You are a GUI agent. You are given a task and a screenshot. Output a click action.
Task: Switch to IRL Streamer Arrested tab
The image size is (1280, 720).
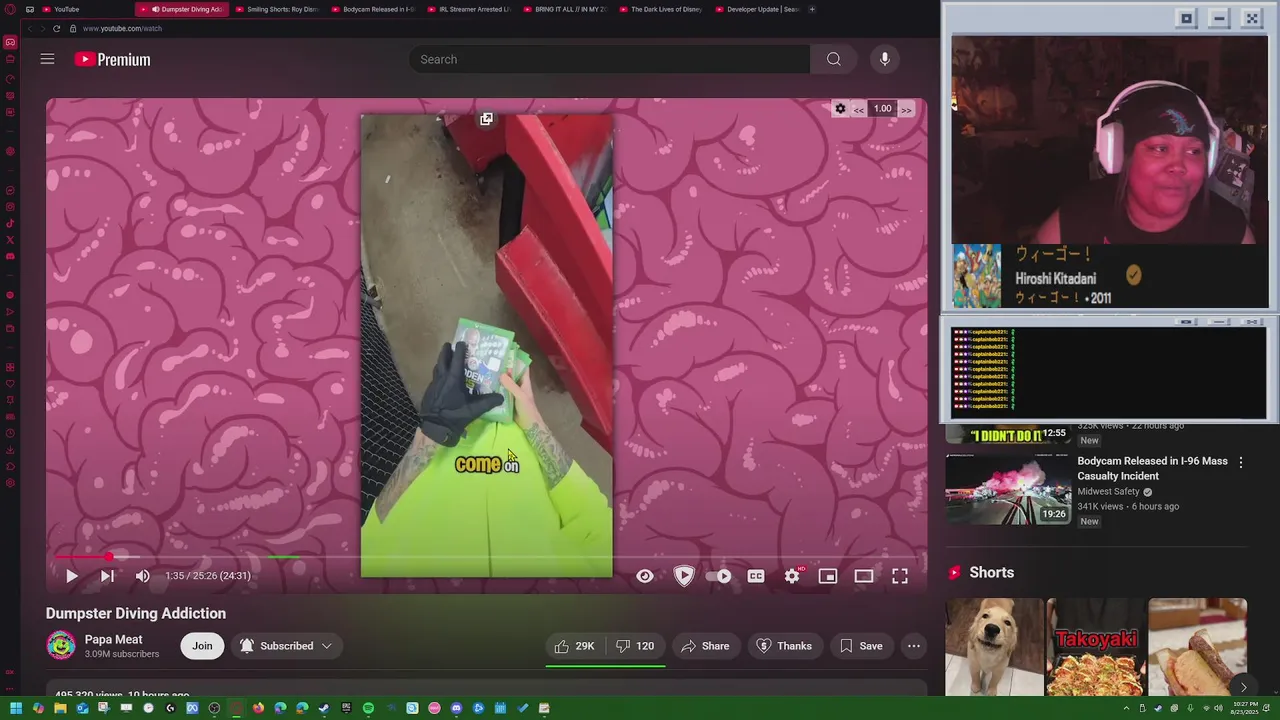470,9
